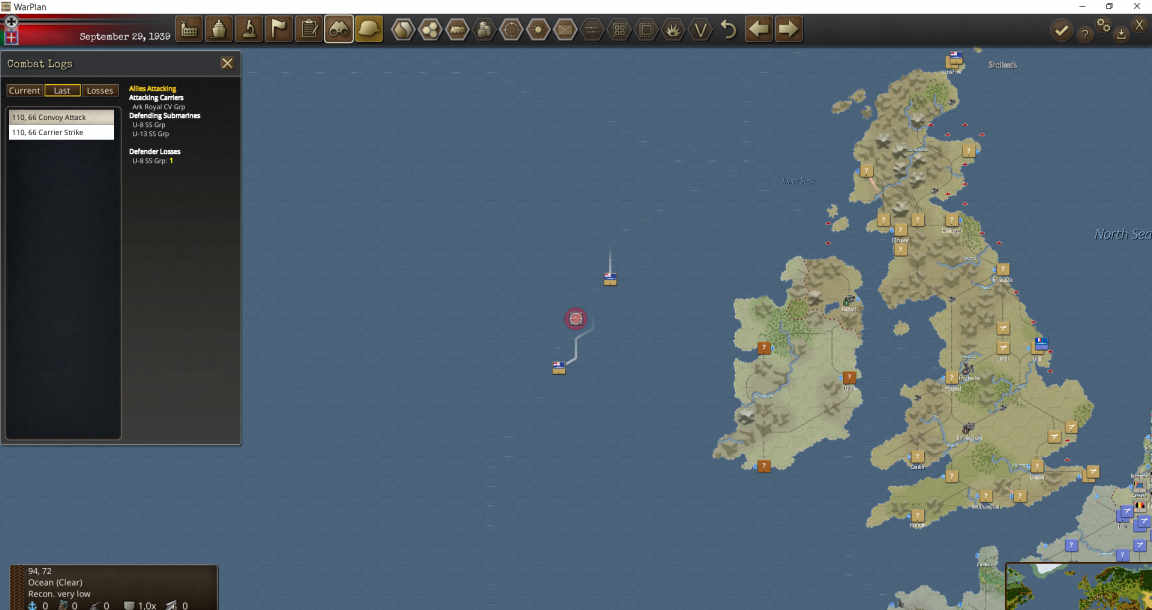Click the red combat target marker at sea

[x=576, y=318]
